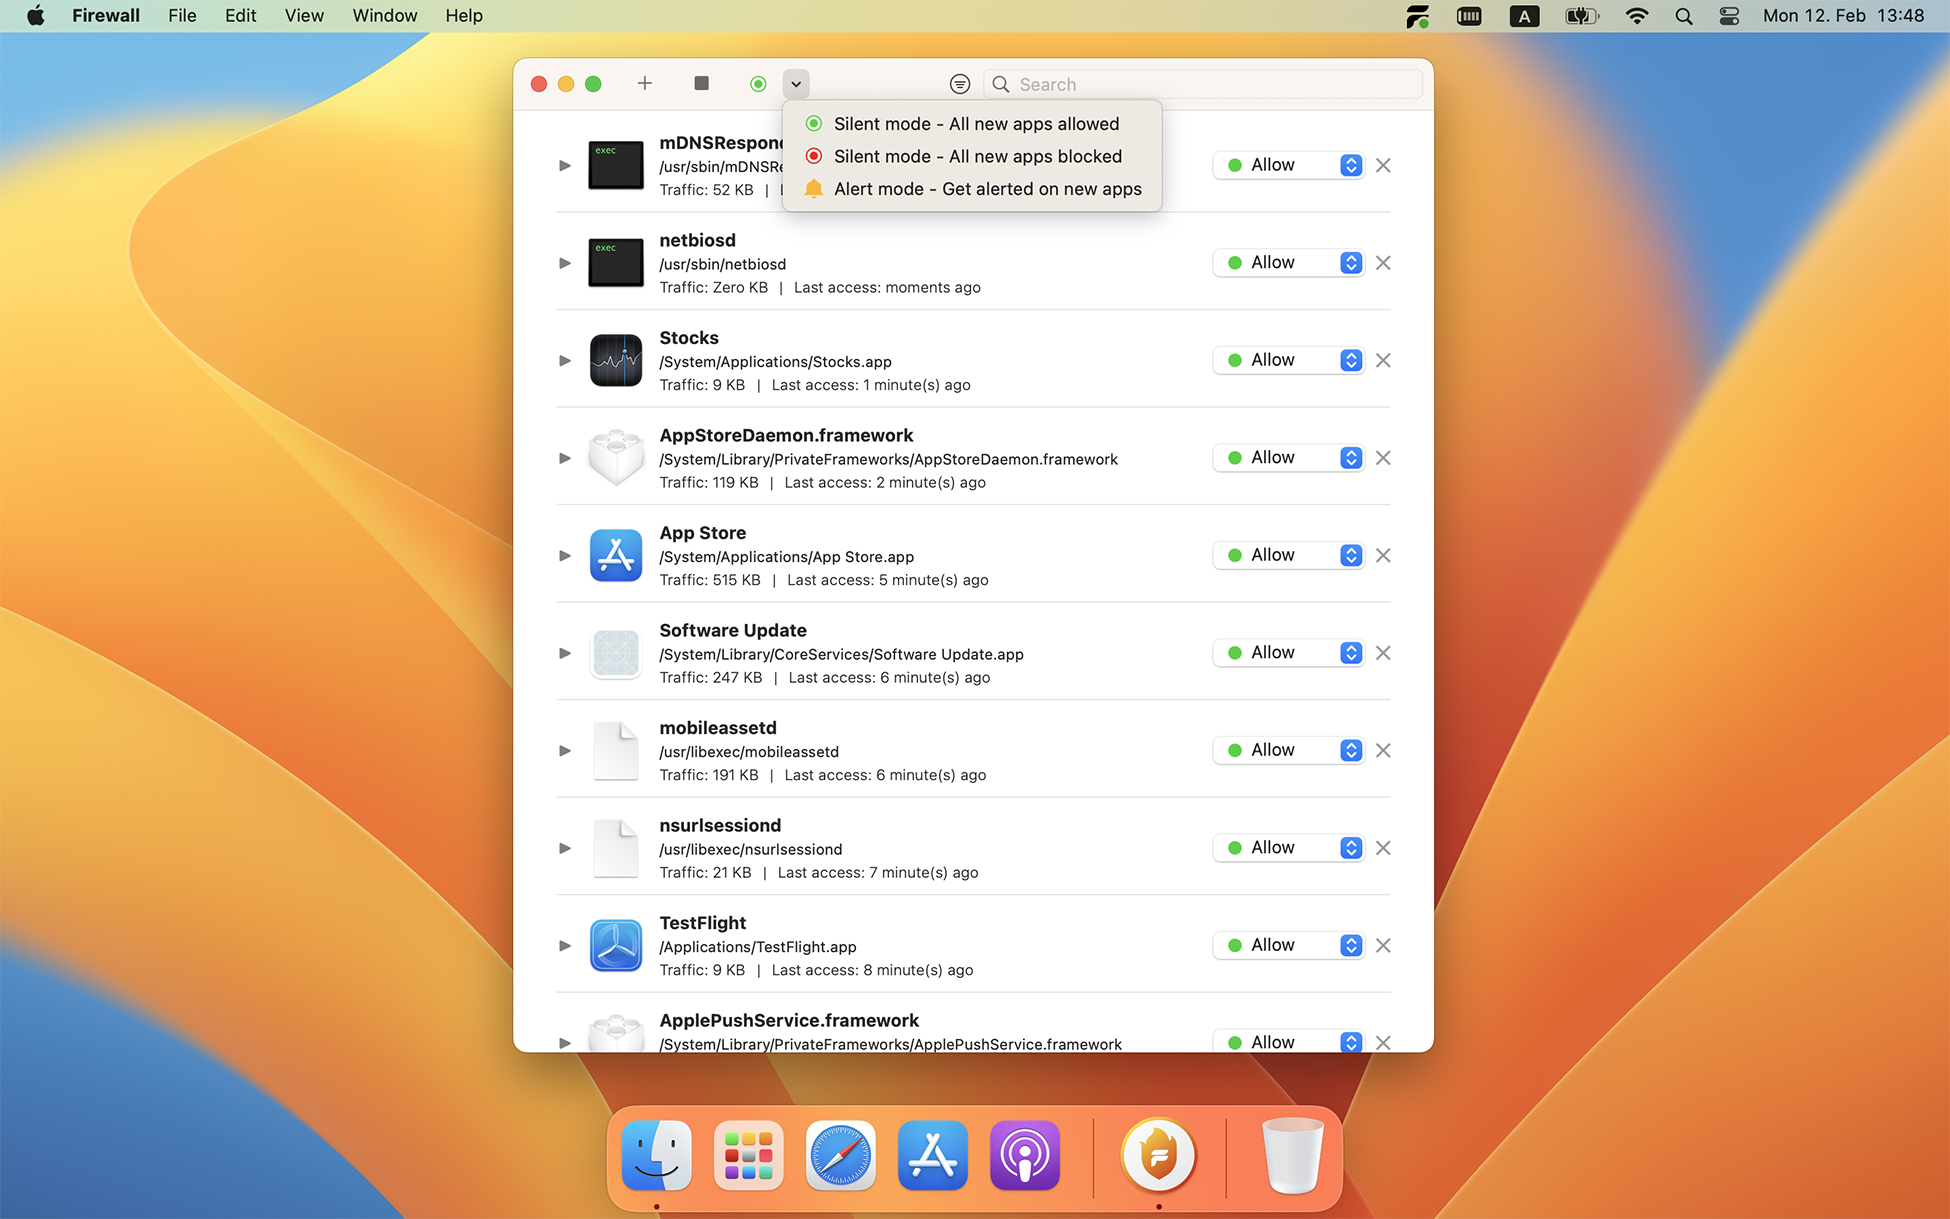Open Podcasts from the Dock

pos(1024,1157)
